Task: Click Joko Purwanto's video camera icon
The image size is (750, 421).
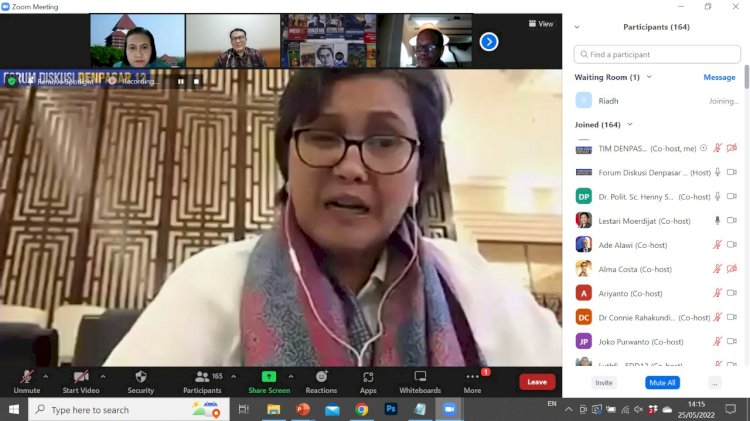Action: (x=732, y=341)
